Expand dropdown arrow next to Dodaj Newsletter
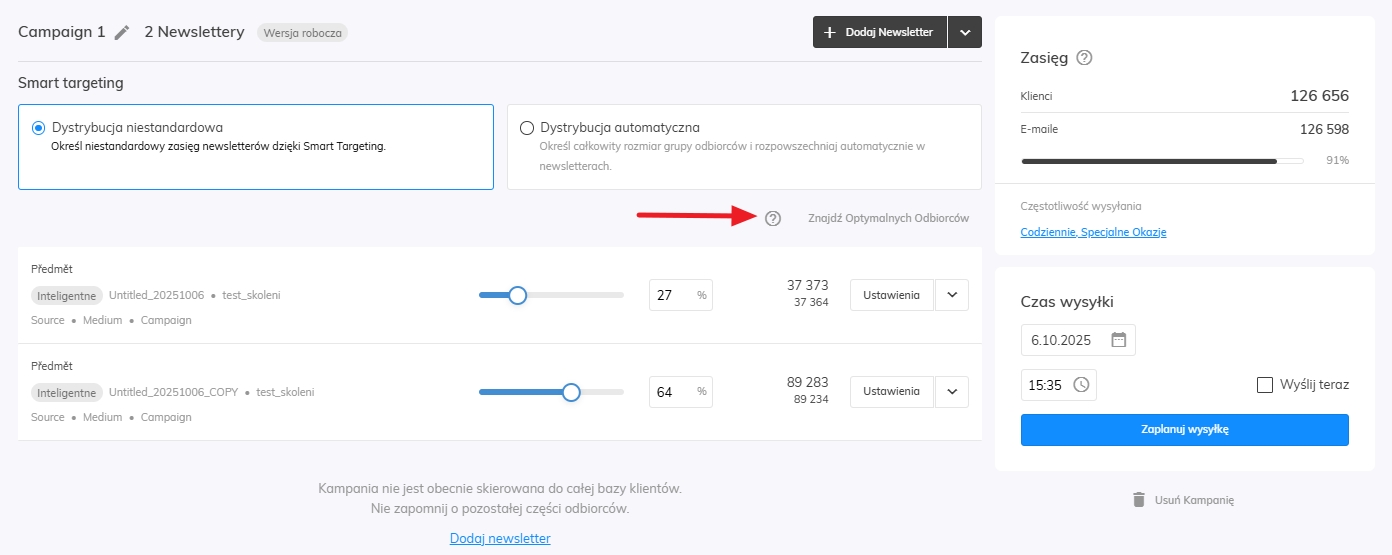 tap(964, 32)
